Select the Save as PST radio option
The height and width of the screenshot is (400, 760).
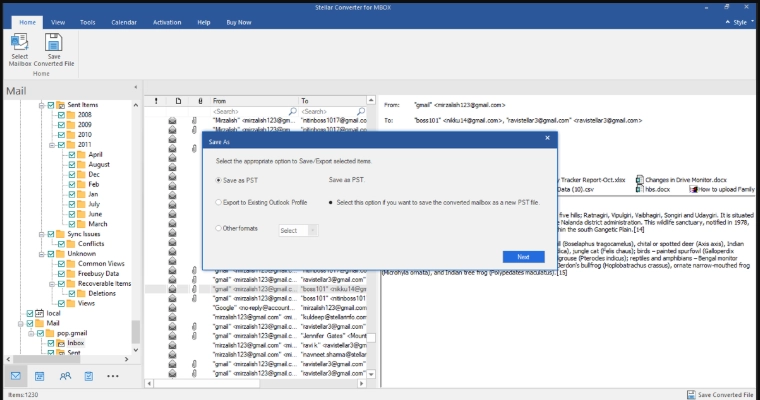(x=219, y=180)
